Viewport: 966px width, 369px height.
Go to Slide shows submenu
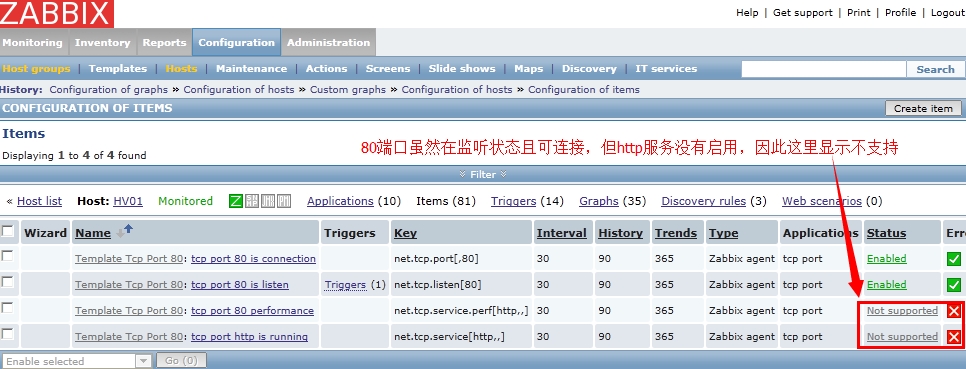[x=462, y=68]
